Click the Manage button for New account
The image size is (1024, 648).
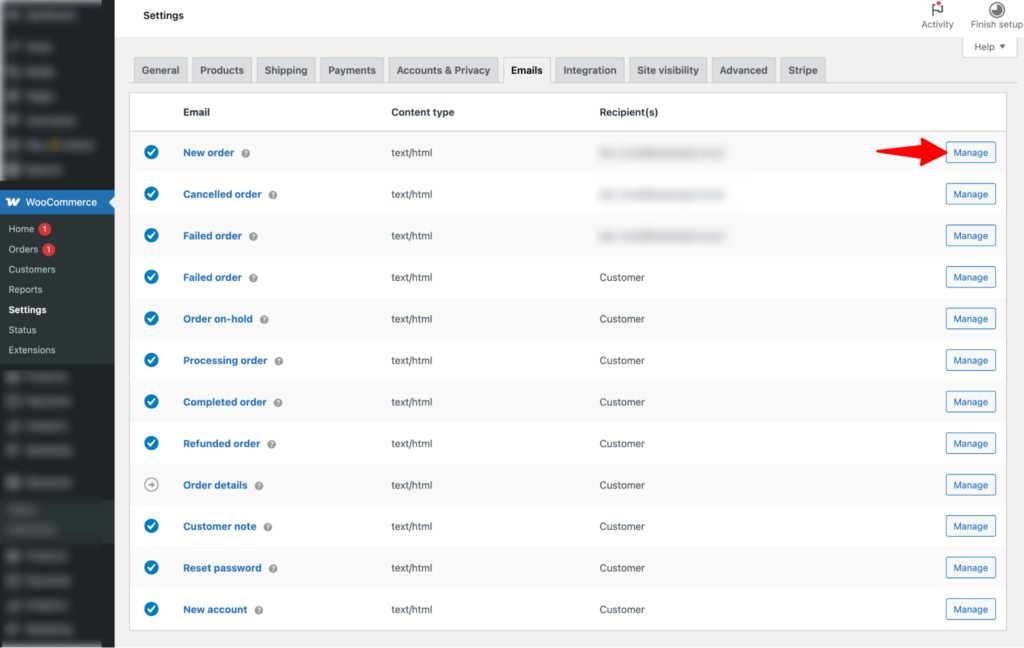click(970, 608)
